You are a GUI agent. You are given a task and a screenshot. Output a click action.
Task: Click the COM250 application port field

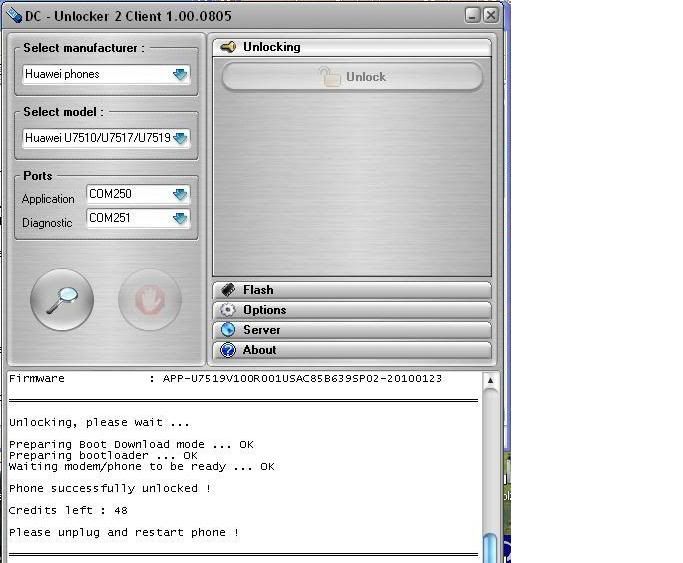point(138,194)
